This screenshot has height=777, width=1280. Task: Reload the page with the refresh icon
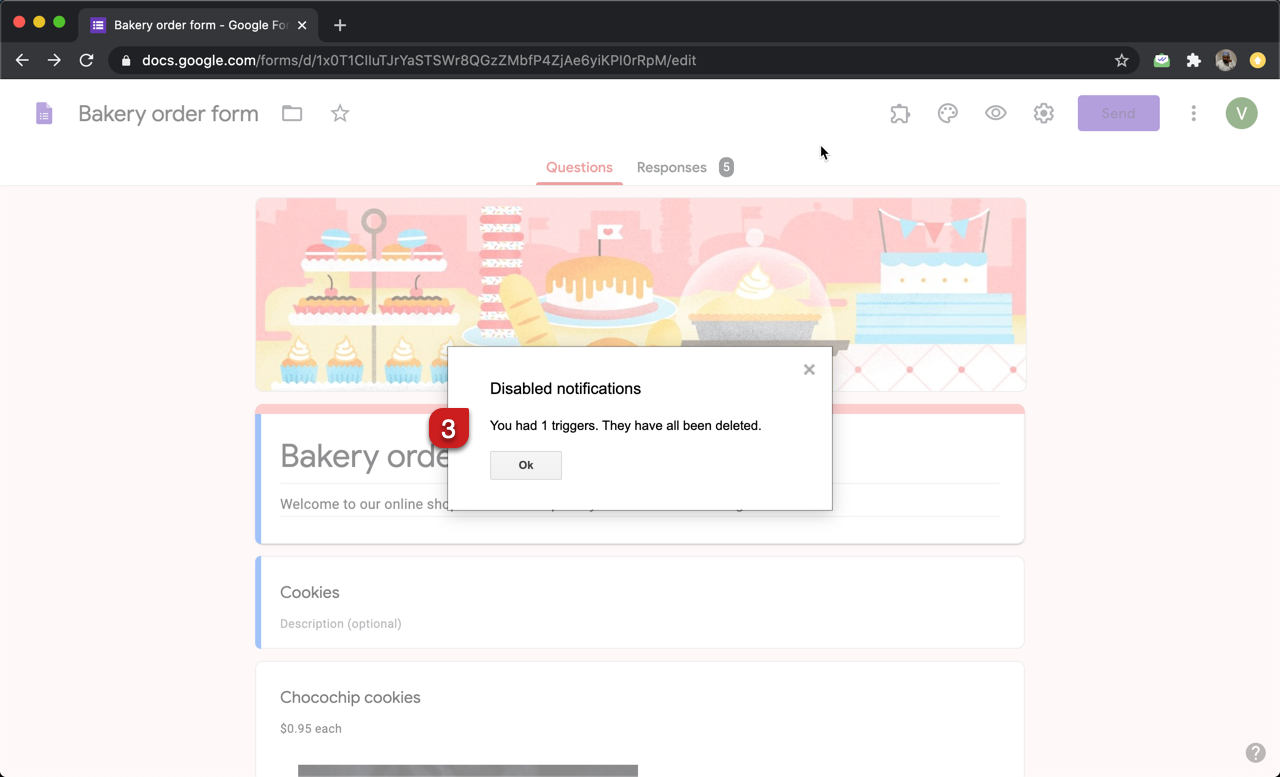coord(86,60)
